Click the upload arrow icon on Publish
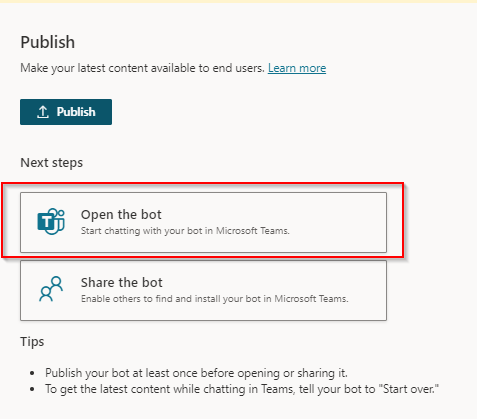The image size is (477, 419). 43,112
